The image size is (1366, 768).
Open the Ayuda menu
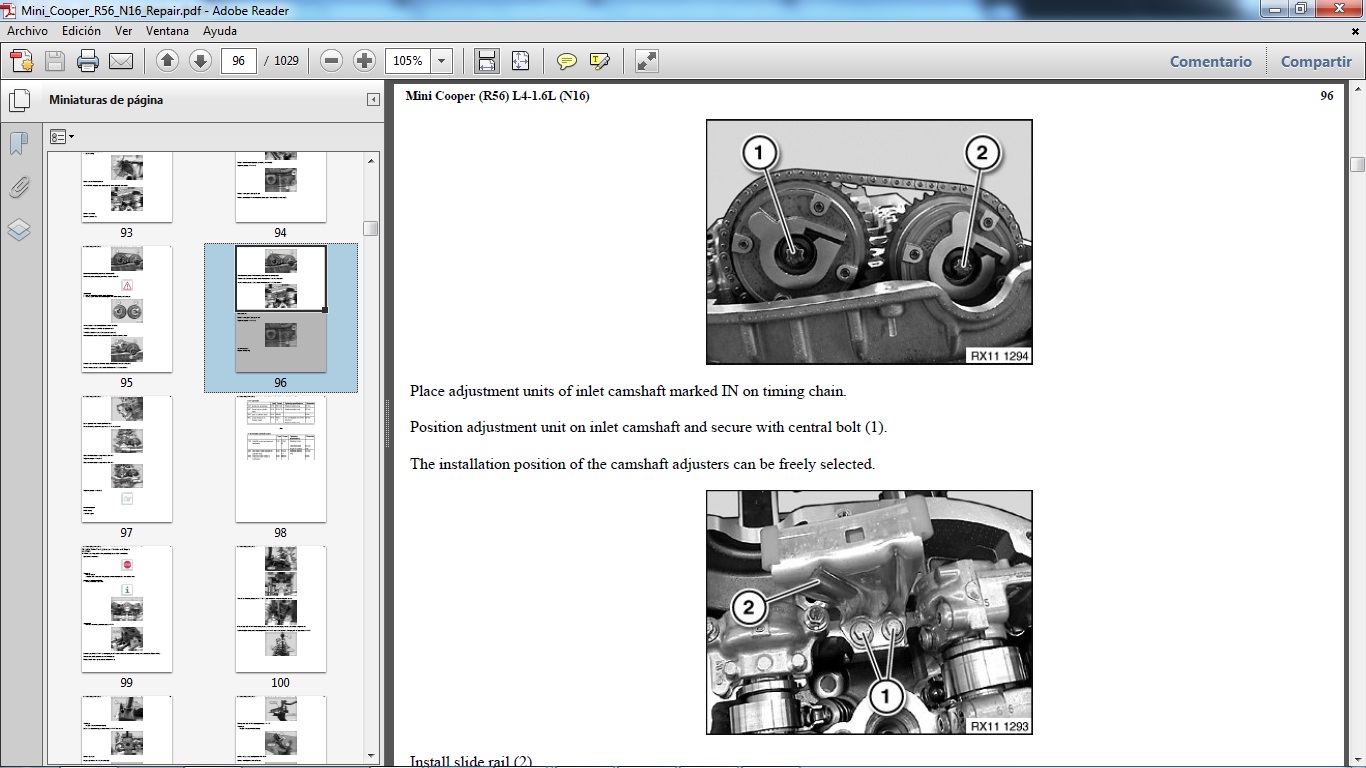point(220,31)
